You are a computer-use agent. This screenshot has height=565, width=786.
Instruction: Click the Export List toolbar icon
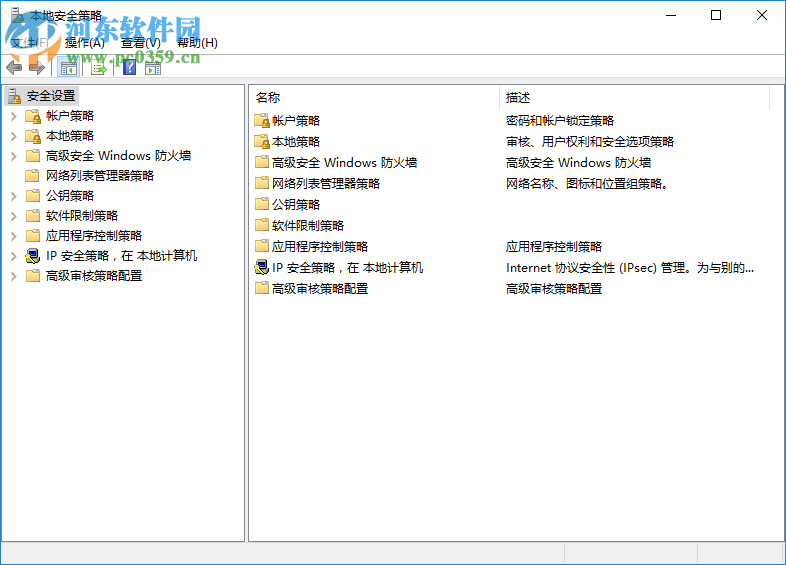[x=99, y=68]
